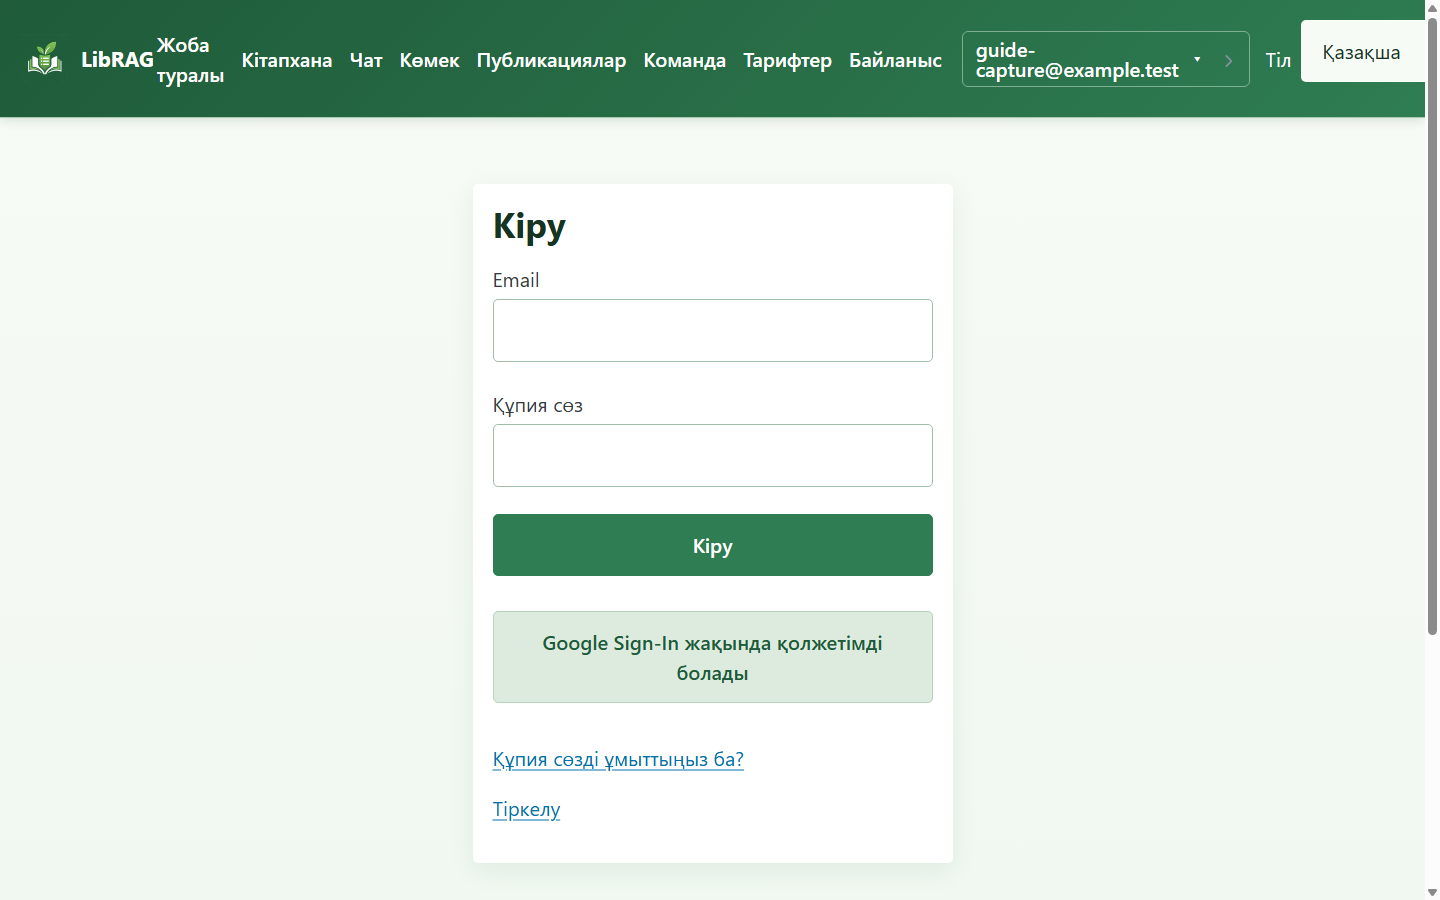
Task: Click the vertical page scrollbar thumb
Action: point(1432,325)
